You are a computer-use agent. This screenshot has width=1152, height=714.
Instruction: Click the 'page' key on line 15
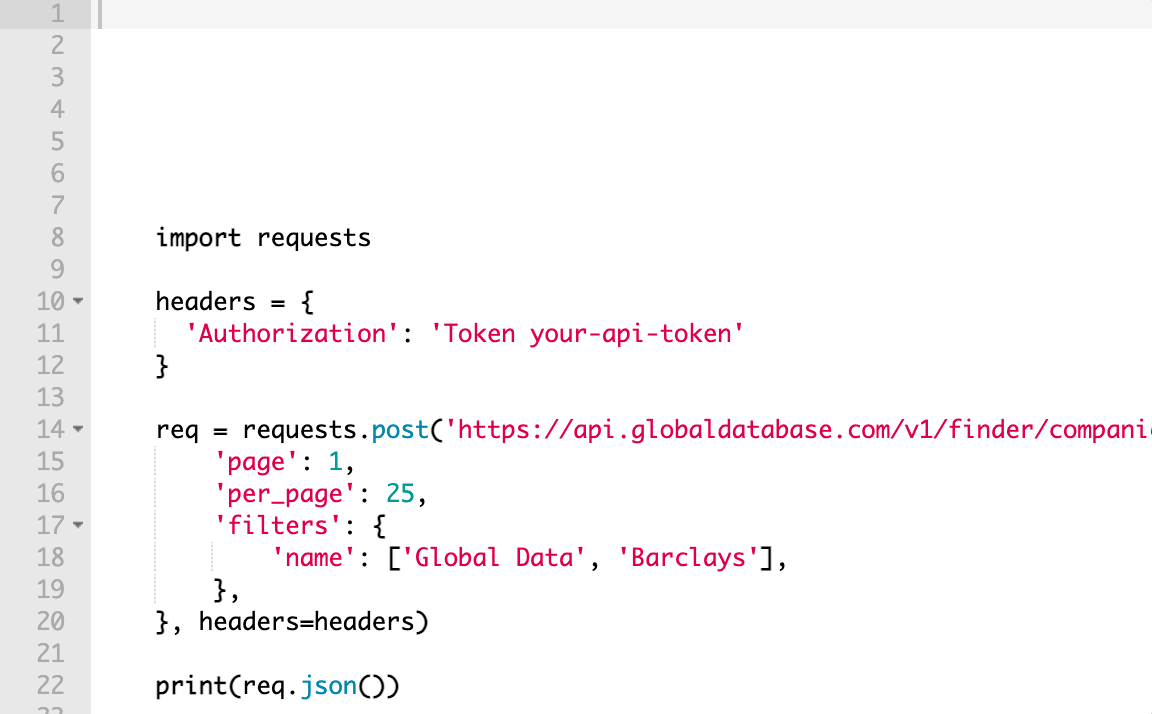tap(256, 462)
